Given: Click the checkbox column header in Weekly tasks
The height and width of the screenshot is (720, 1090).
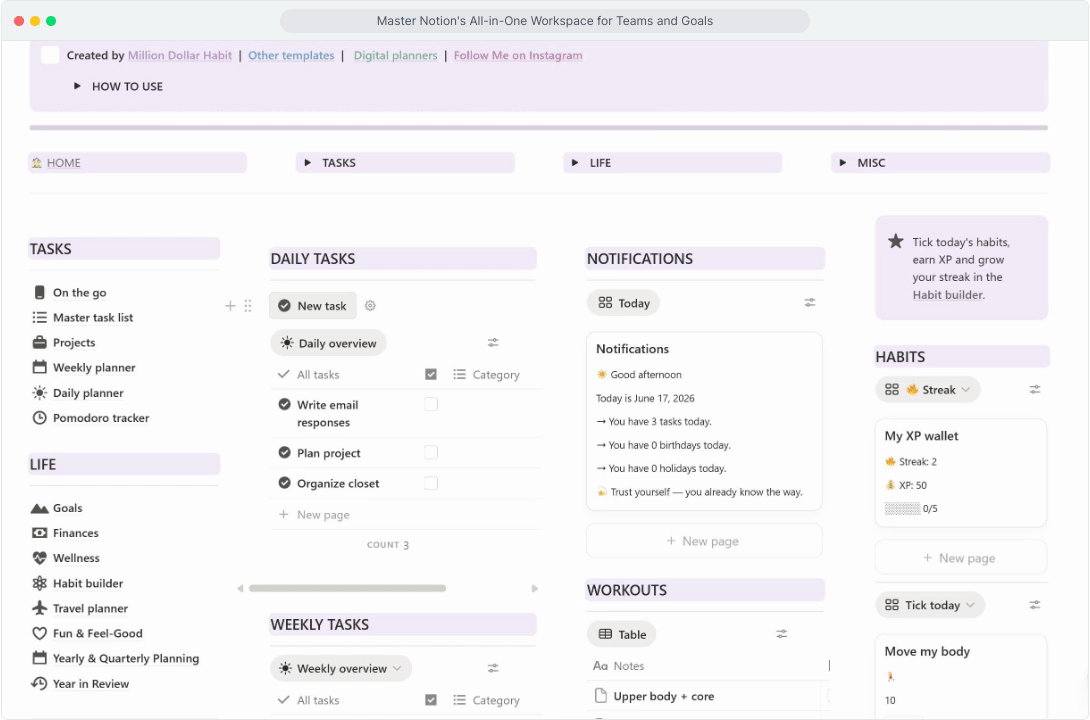Looking at the screenshot, I should click(431, 700).
